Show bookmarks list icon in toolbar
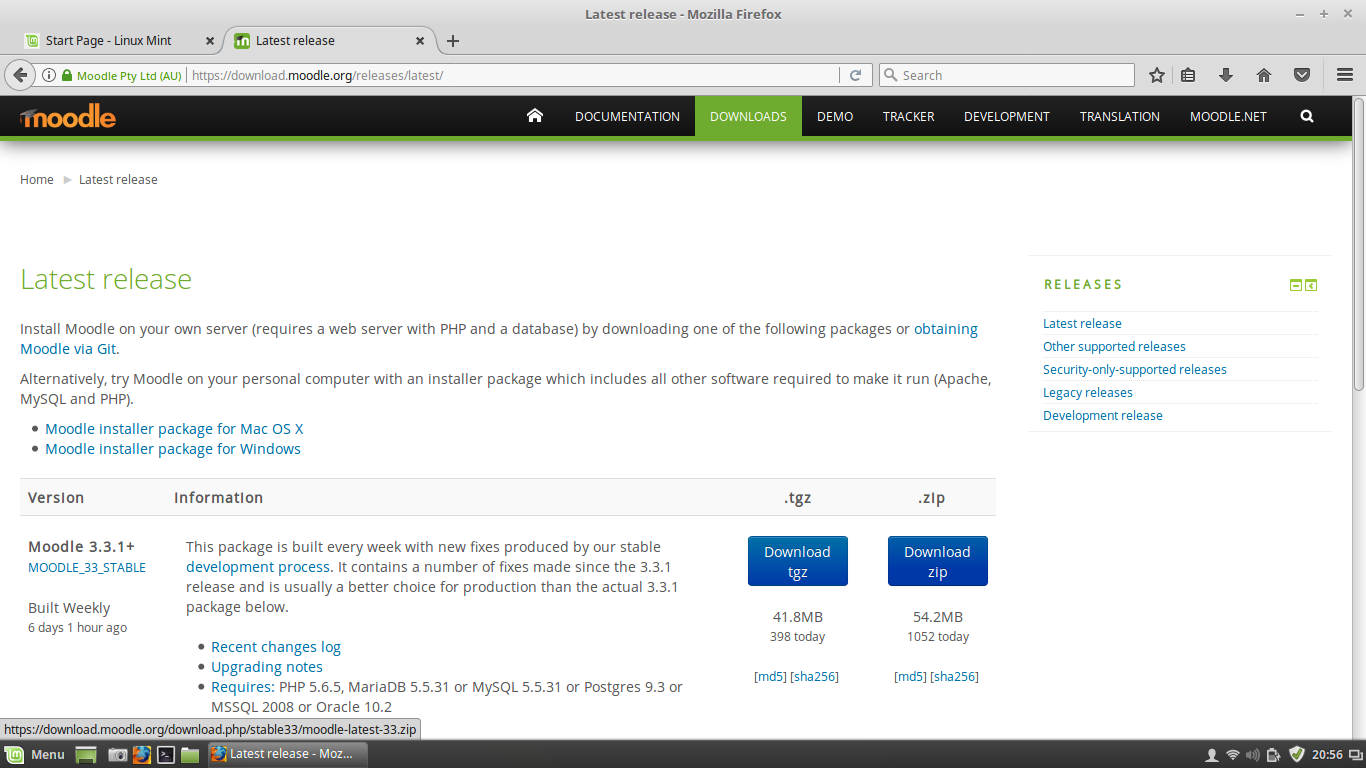The width and height of the screenshot is (1366, 768). (x=1188, y=75)
